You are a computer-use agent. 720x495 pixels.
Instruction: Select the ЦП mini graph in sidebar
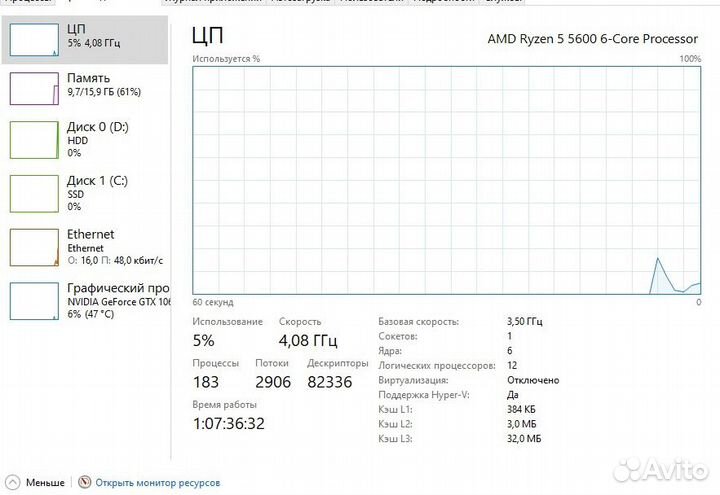point(34,38)
